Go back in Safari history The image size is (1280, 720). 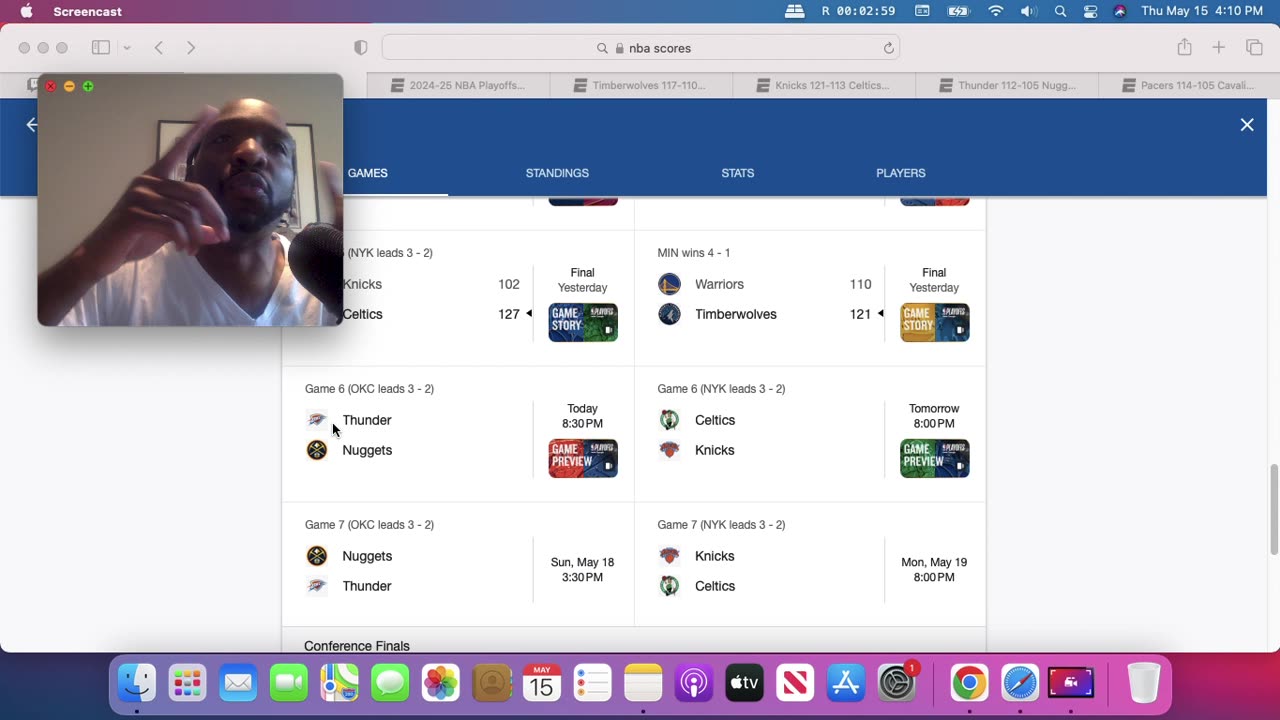158,47
